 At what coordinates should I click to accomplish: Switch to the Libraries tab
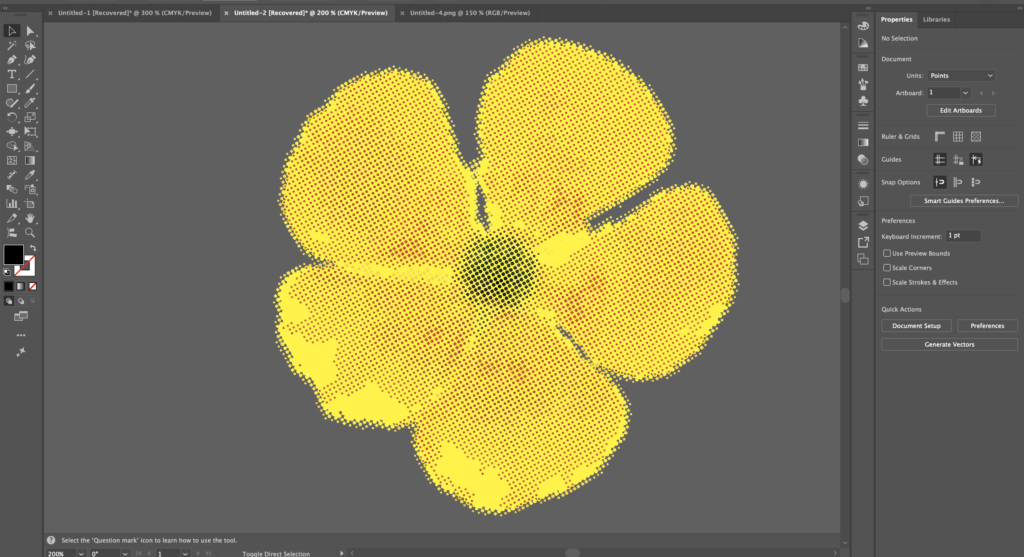936,19
